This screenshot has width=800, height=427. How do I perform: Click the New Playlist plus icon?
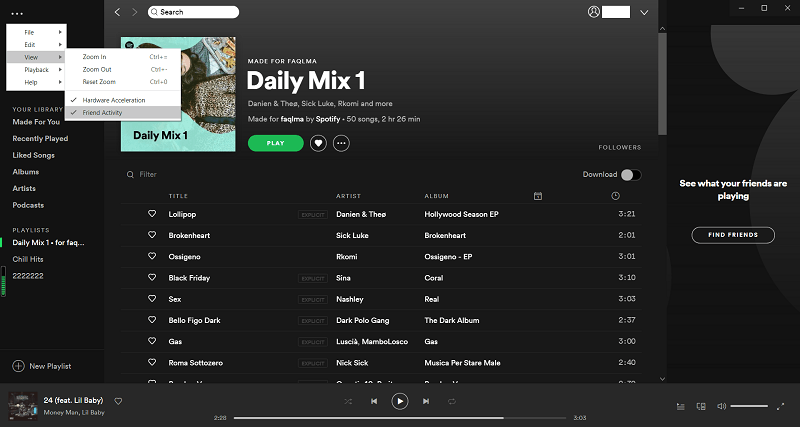tap(18, 366)
